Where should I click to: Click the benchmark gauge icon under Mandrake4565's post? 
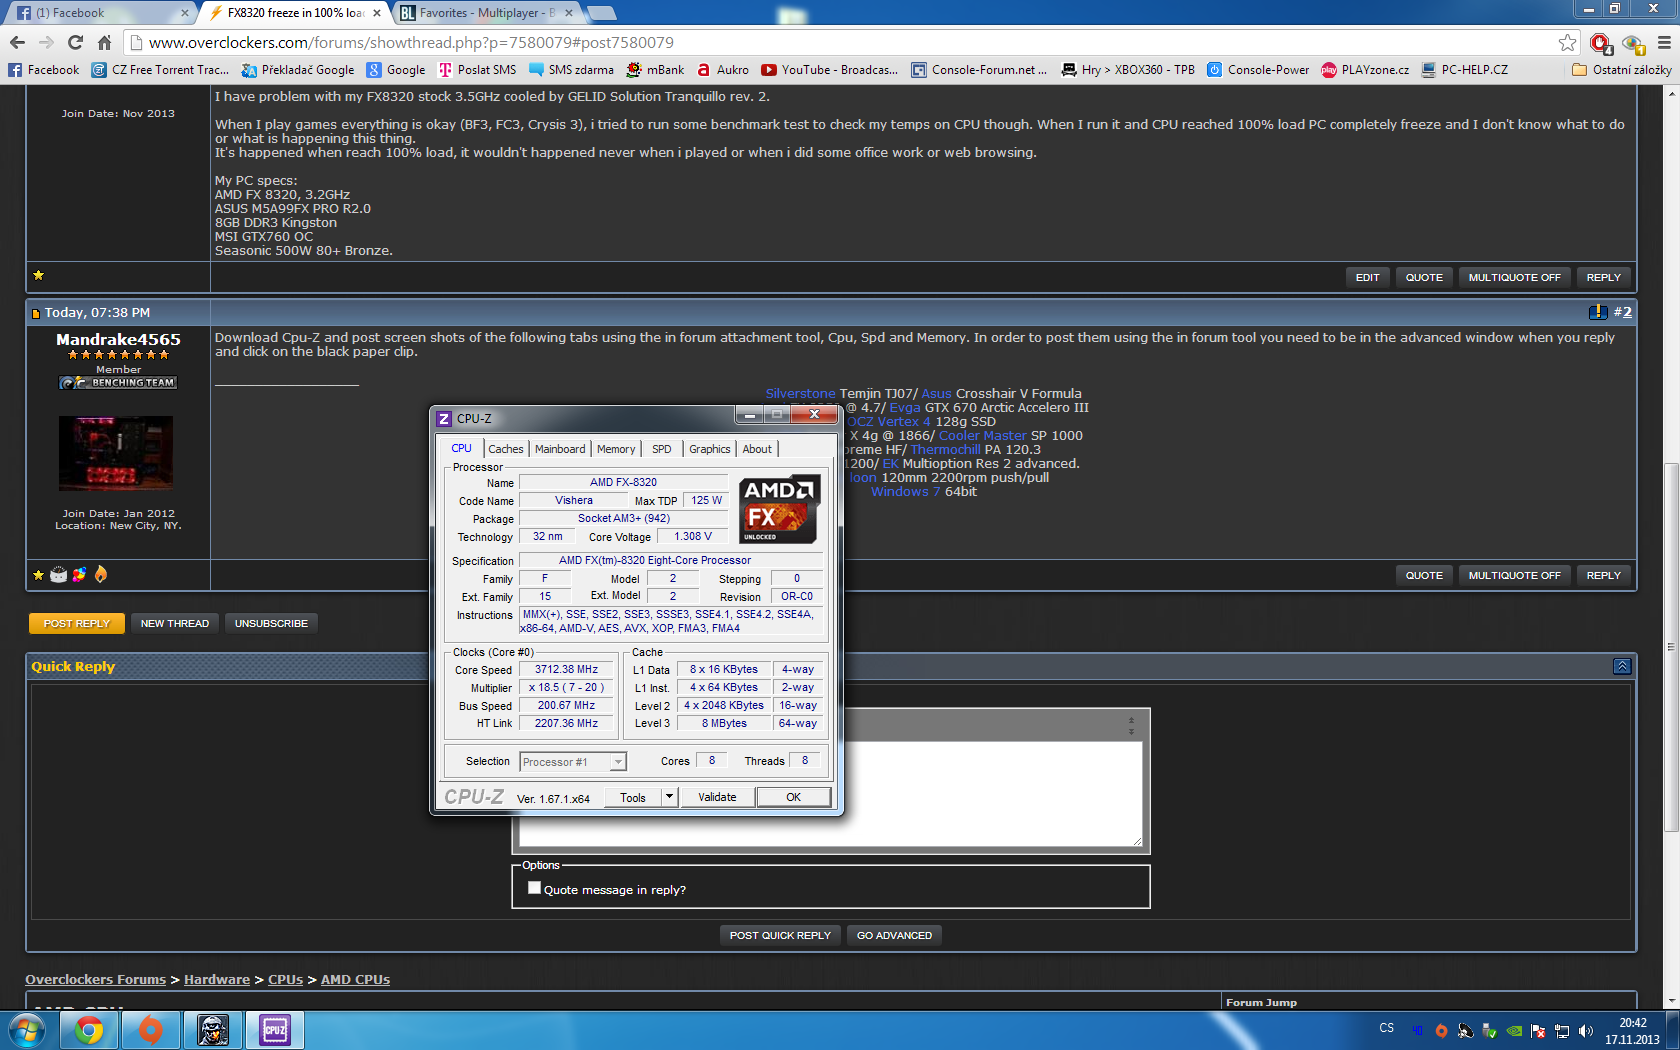tap(58, 574)
